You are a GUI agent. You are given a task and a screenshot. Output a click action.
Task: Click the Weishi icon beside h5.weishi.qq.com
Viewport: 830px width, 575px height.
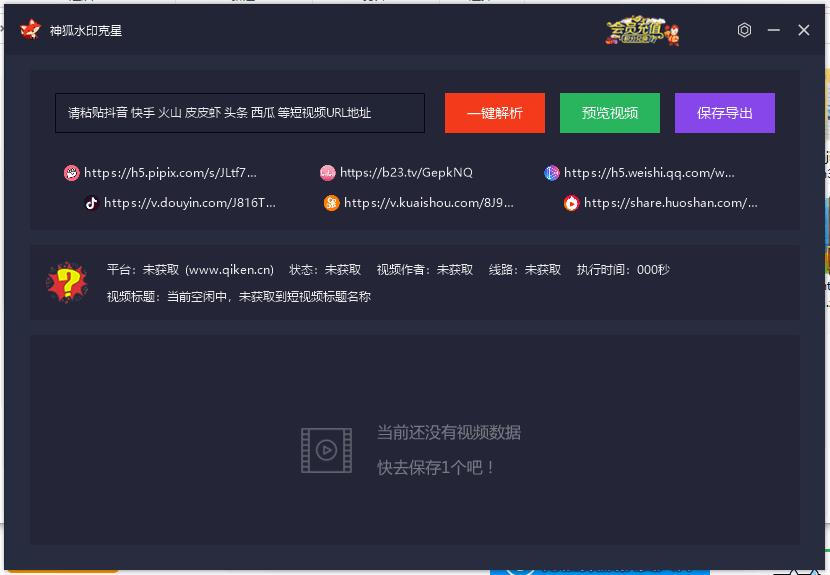(552, 173)
